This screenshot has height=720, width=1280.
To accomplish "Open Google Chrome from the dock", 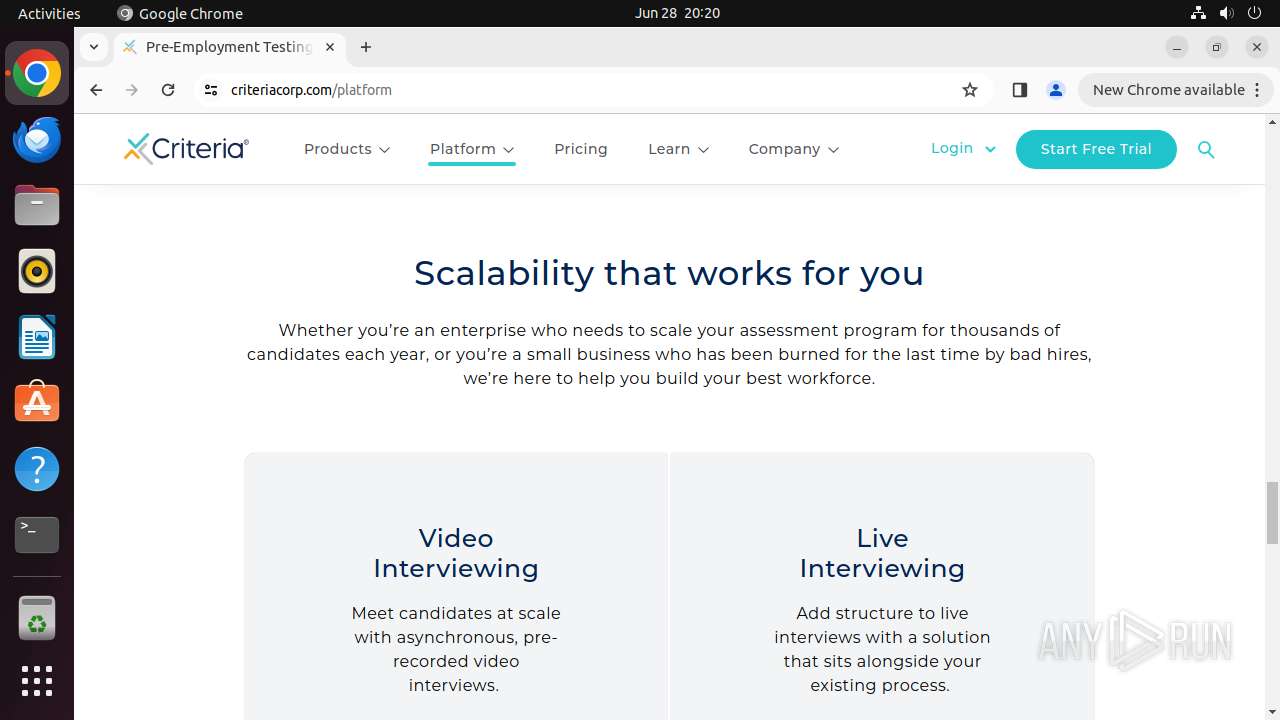I will (x=37, y=74).
